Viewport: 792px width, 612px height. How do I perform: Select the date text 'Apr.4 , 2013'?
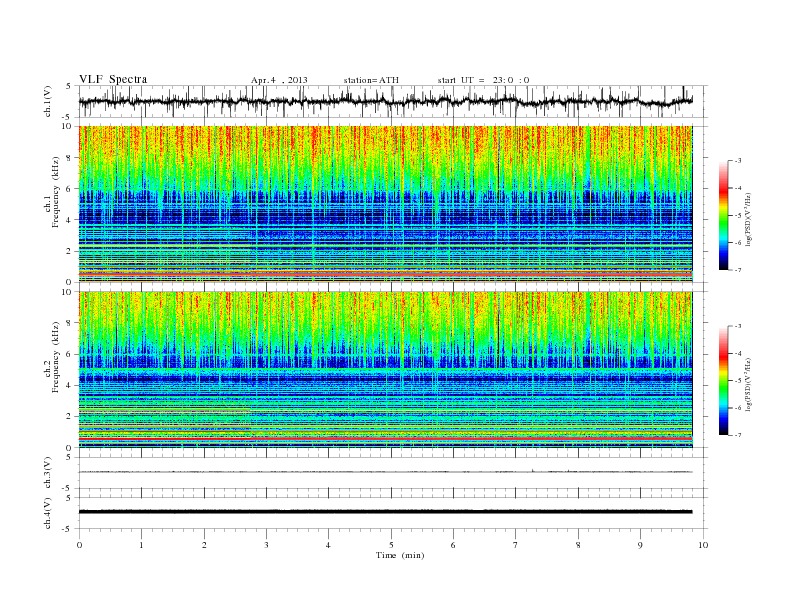[279, 80]
